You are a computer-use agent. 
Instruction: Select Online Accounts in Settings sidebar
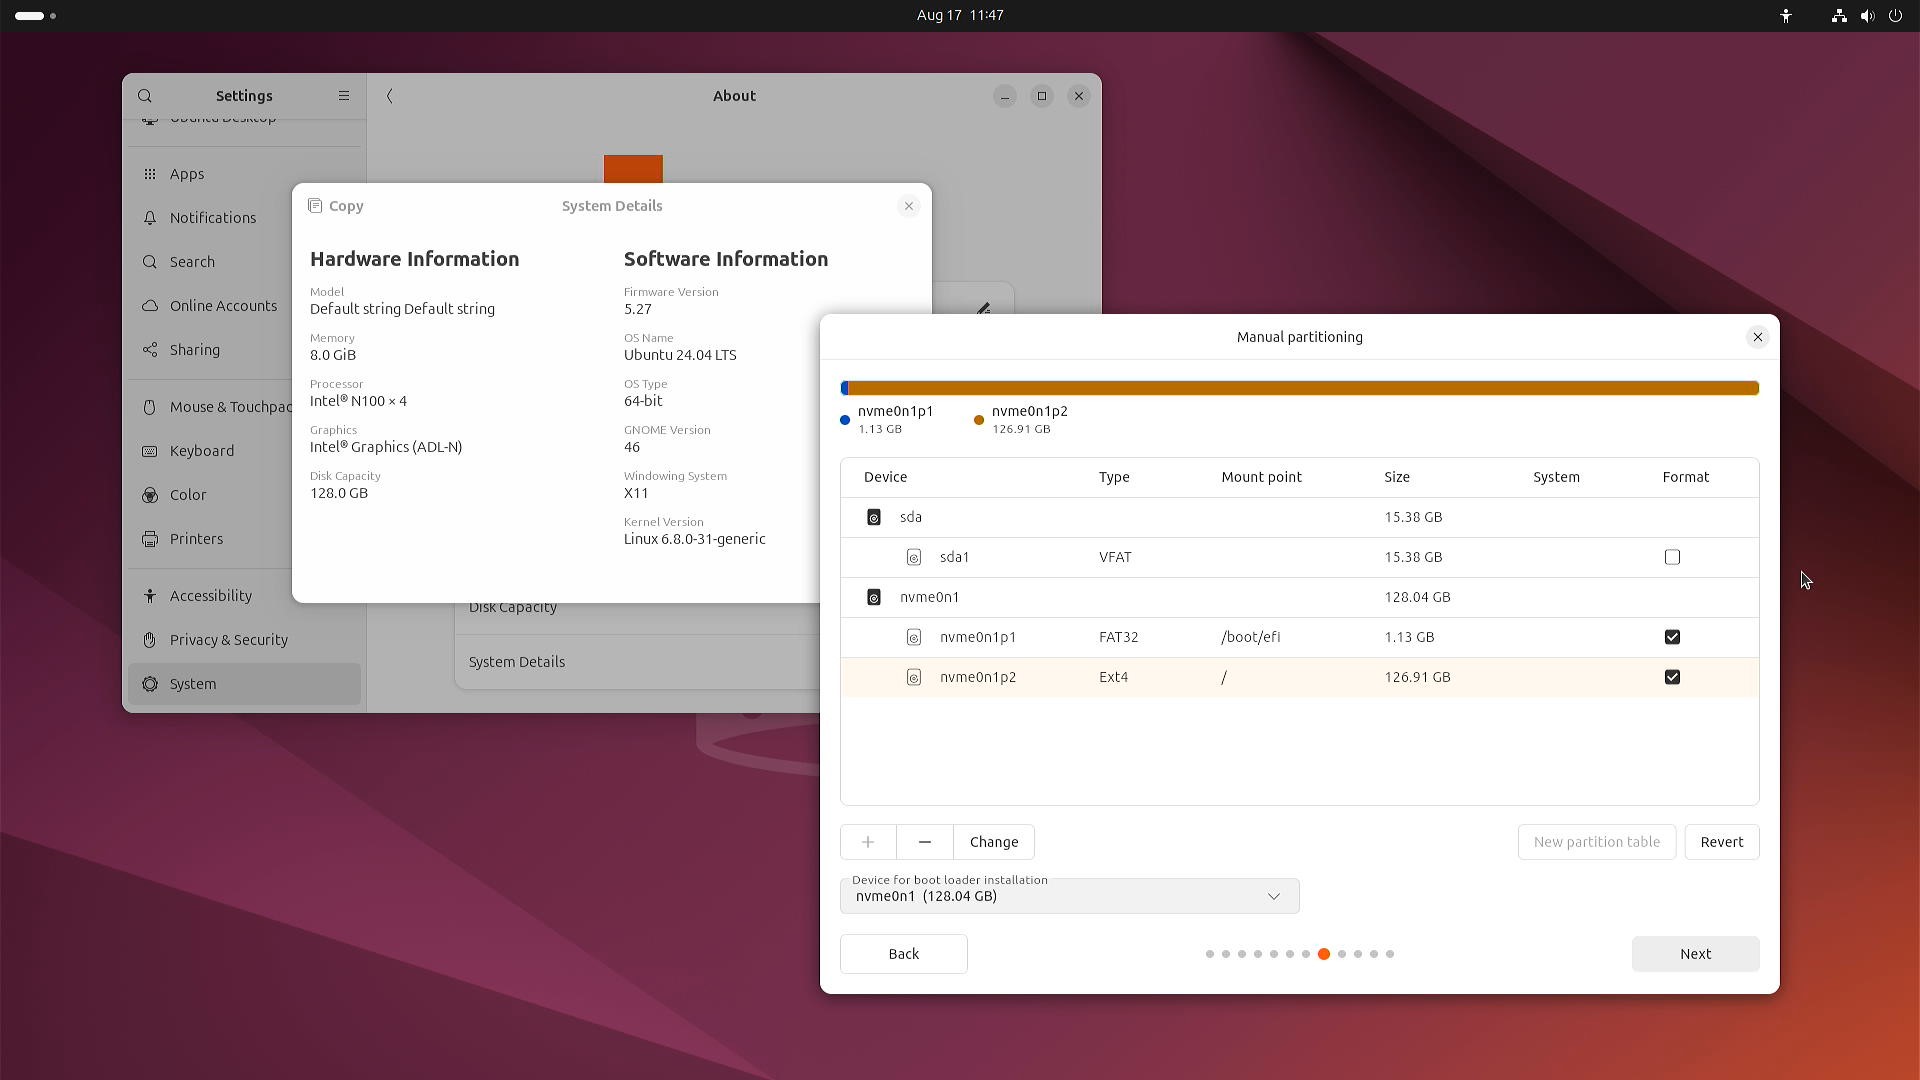pos(244,306)
